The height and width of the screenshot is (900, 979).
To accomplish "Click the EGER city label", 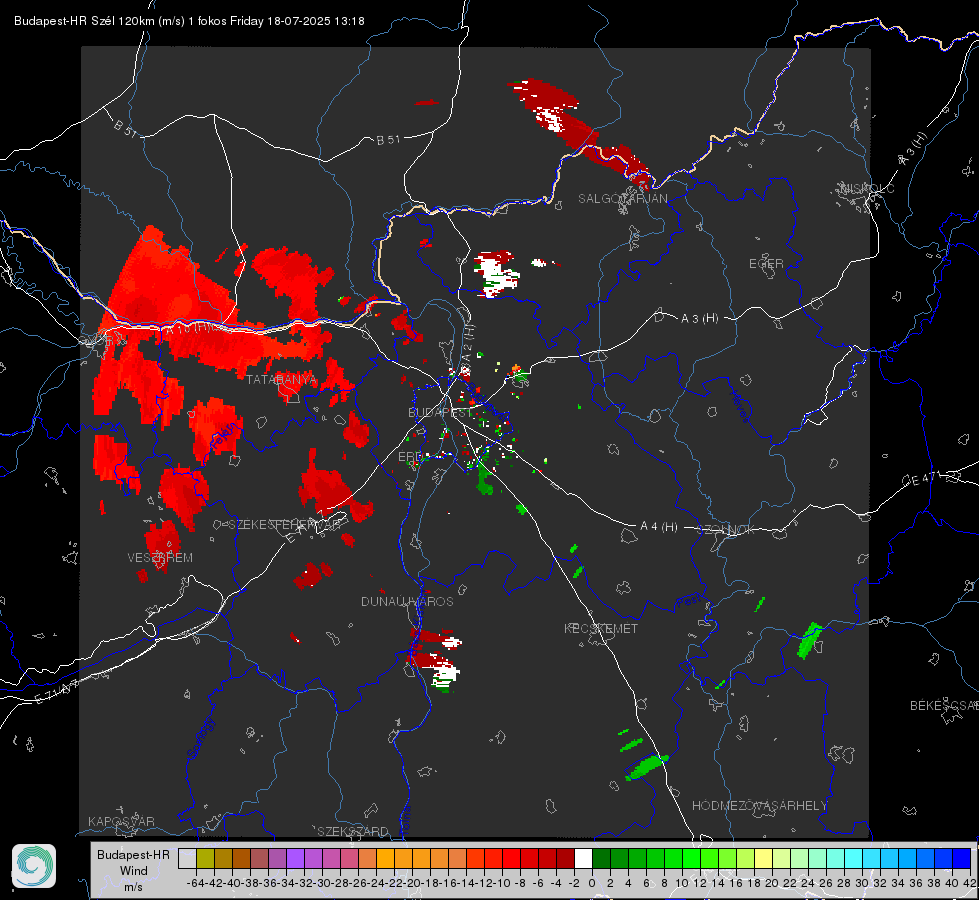I will coord(766,264).
